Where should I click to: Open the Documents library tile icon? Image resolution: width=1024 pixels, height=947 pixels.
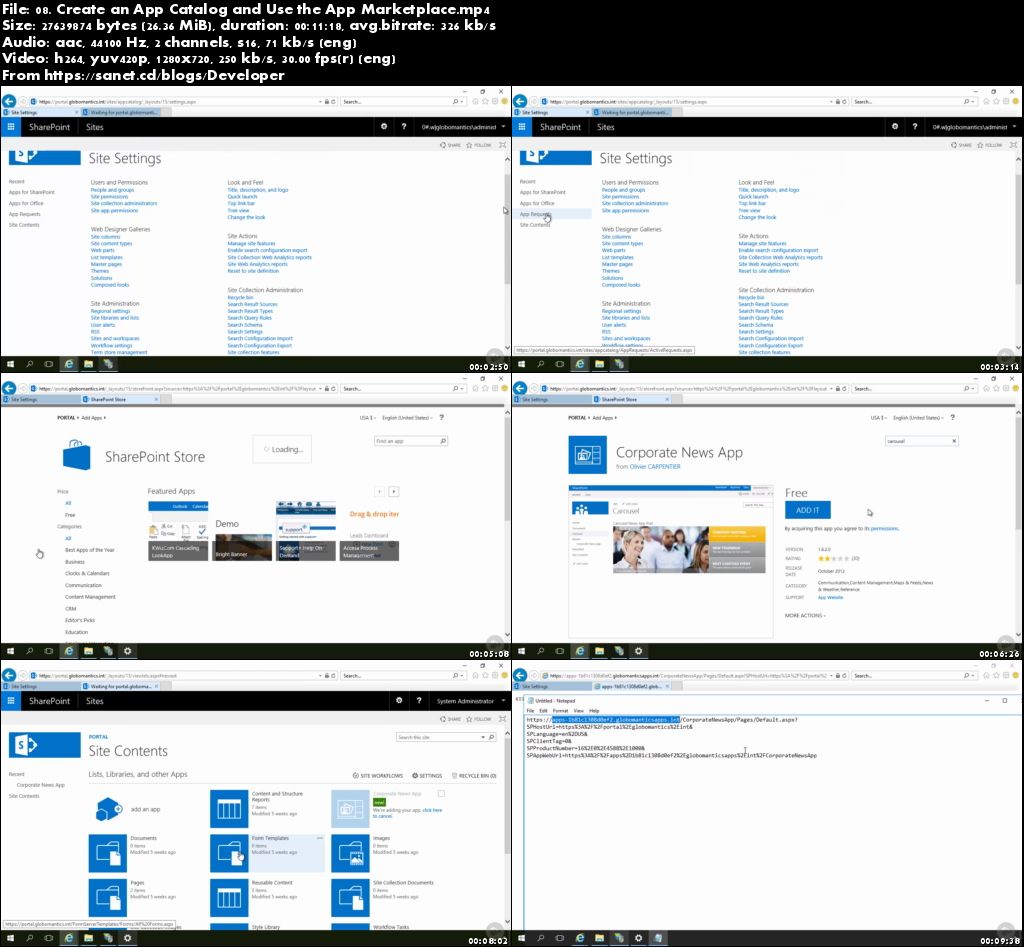[x=107, y=853]
